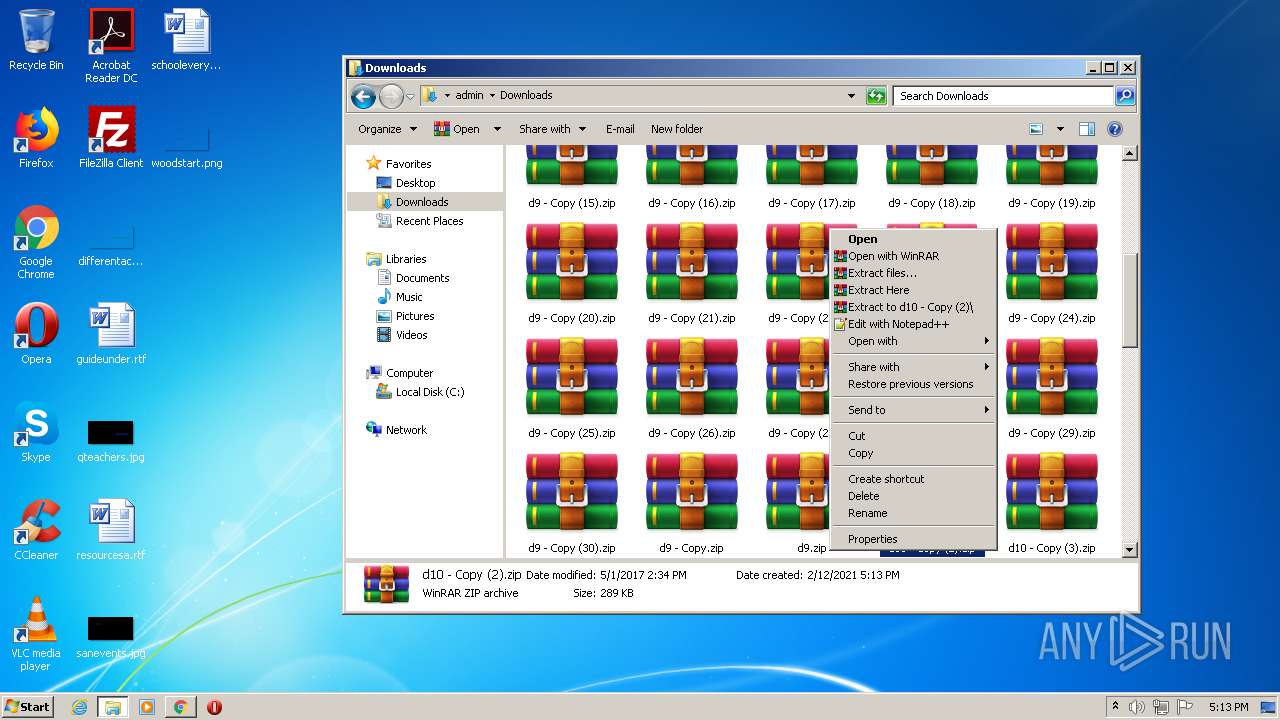Open Internet Explorer from taskbar
This screenshot has height=720, width=1280.
[x=79, y=707]
